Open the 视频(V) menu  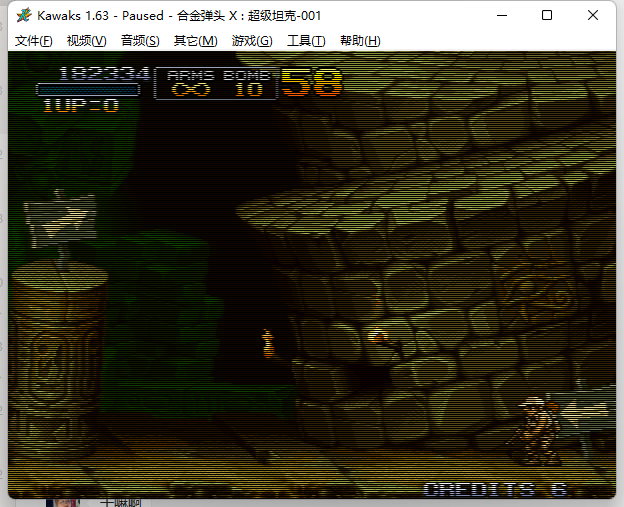pos(86,41)
